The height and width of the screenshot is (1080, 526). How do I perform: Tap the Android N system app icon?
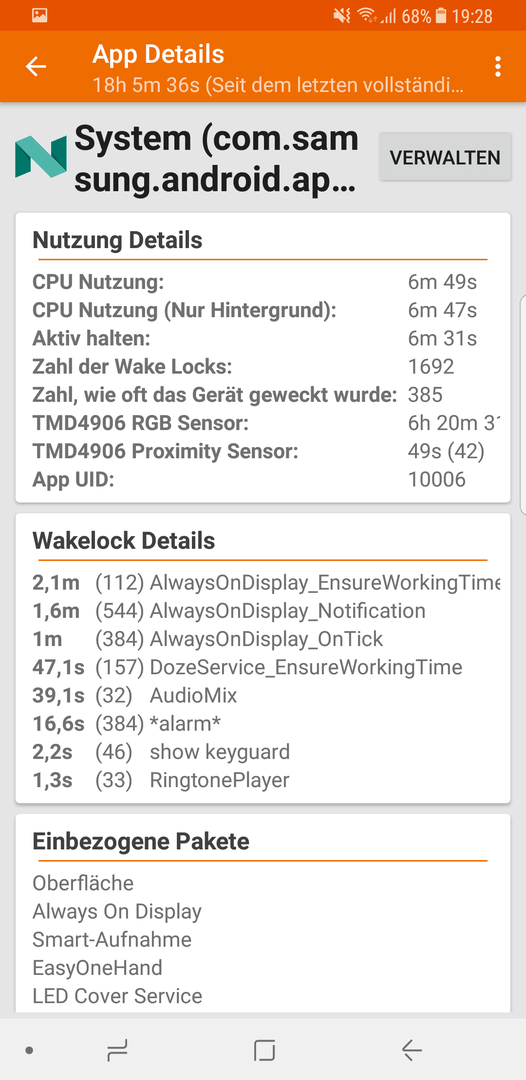click(41, 157)
